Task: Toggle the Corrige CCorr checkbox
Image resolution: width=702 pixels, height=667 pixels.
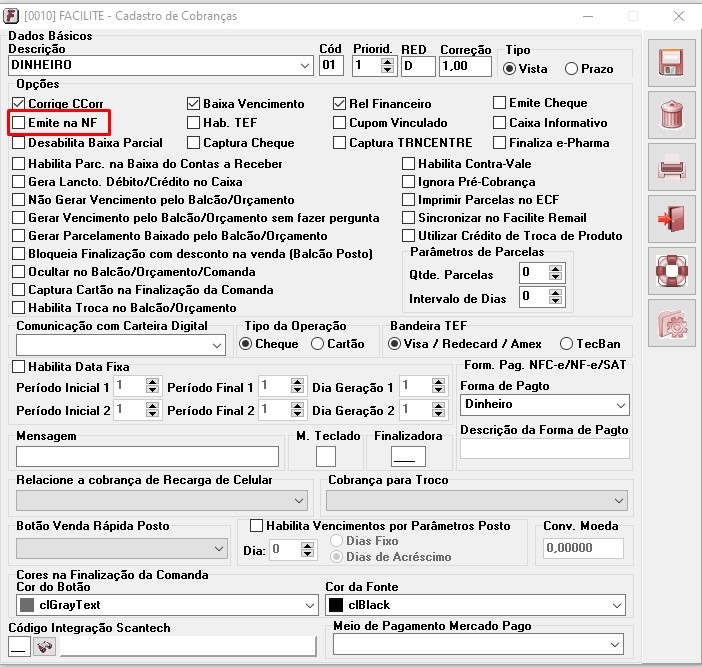Action: click(x=18, y=103)
